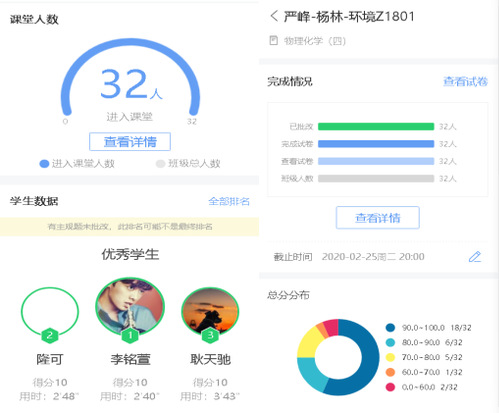
Task: Click the document icon beside 物理化学（四）
Action: click(274, 41)
